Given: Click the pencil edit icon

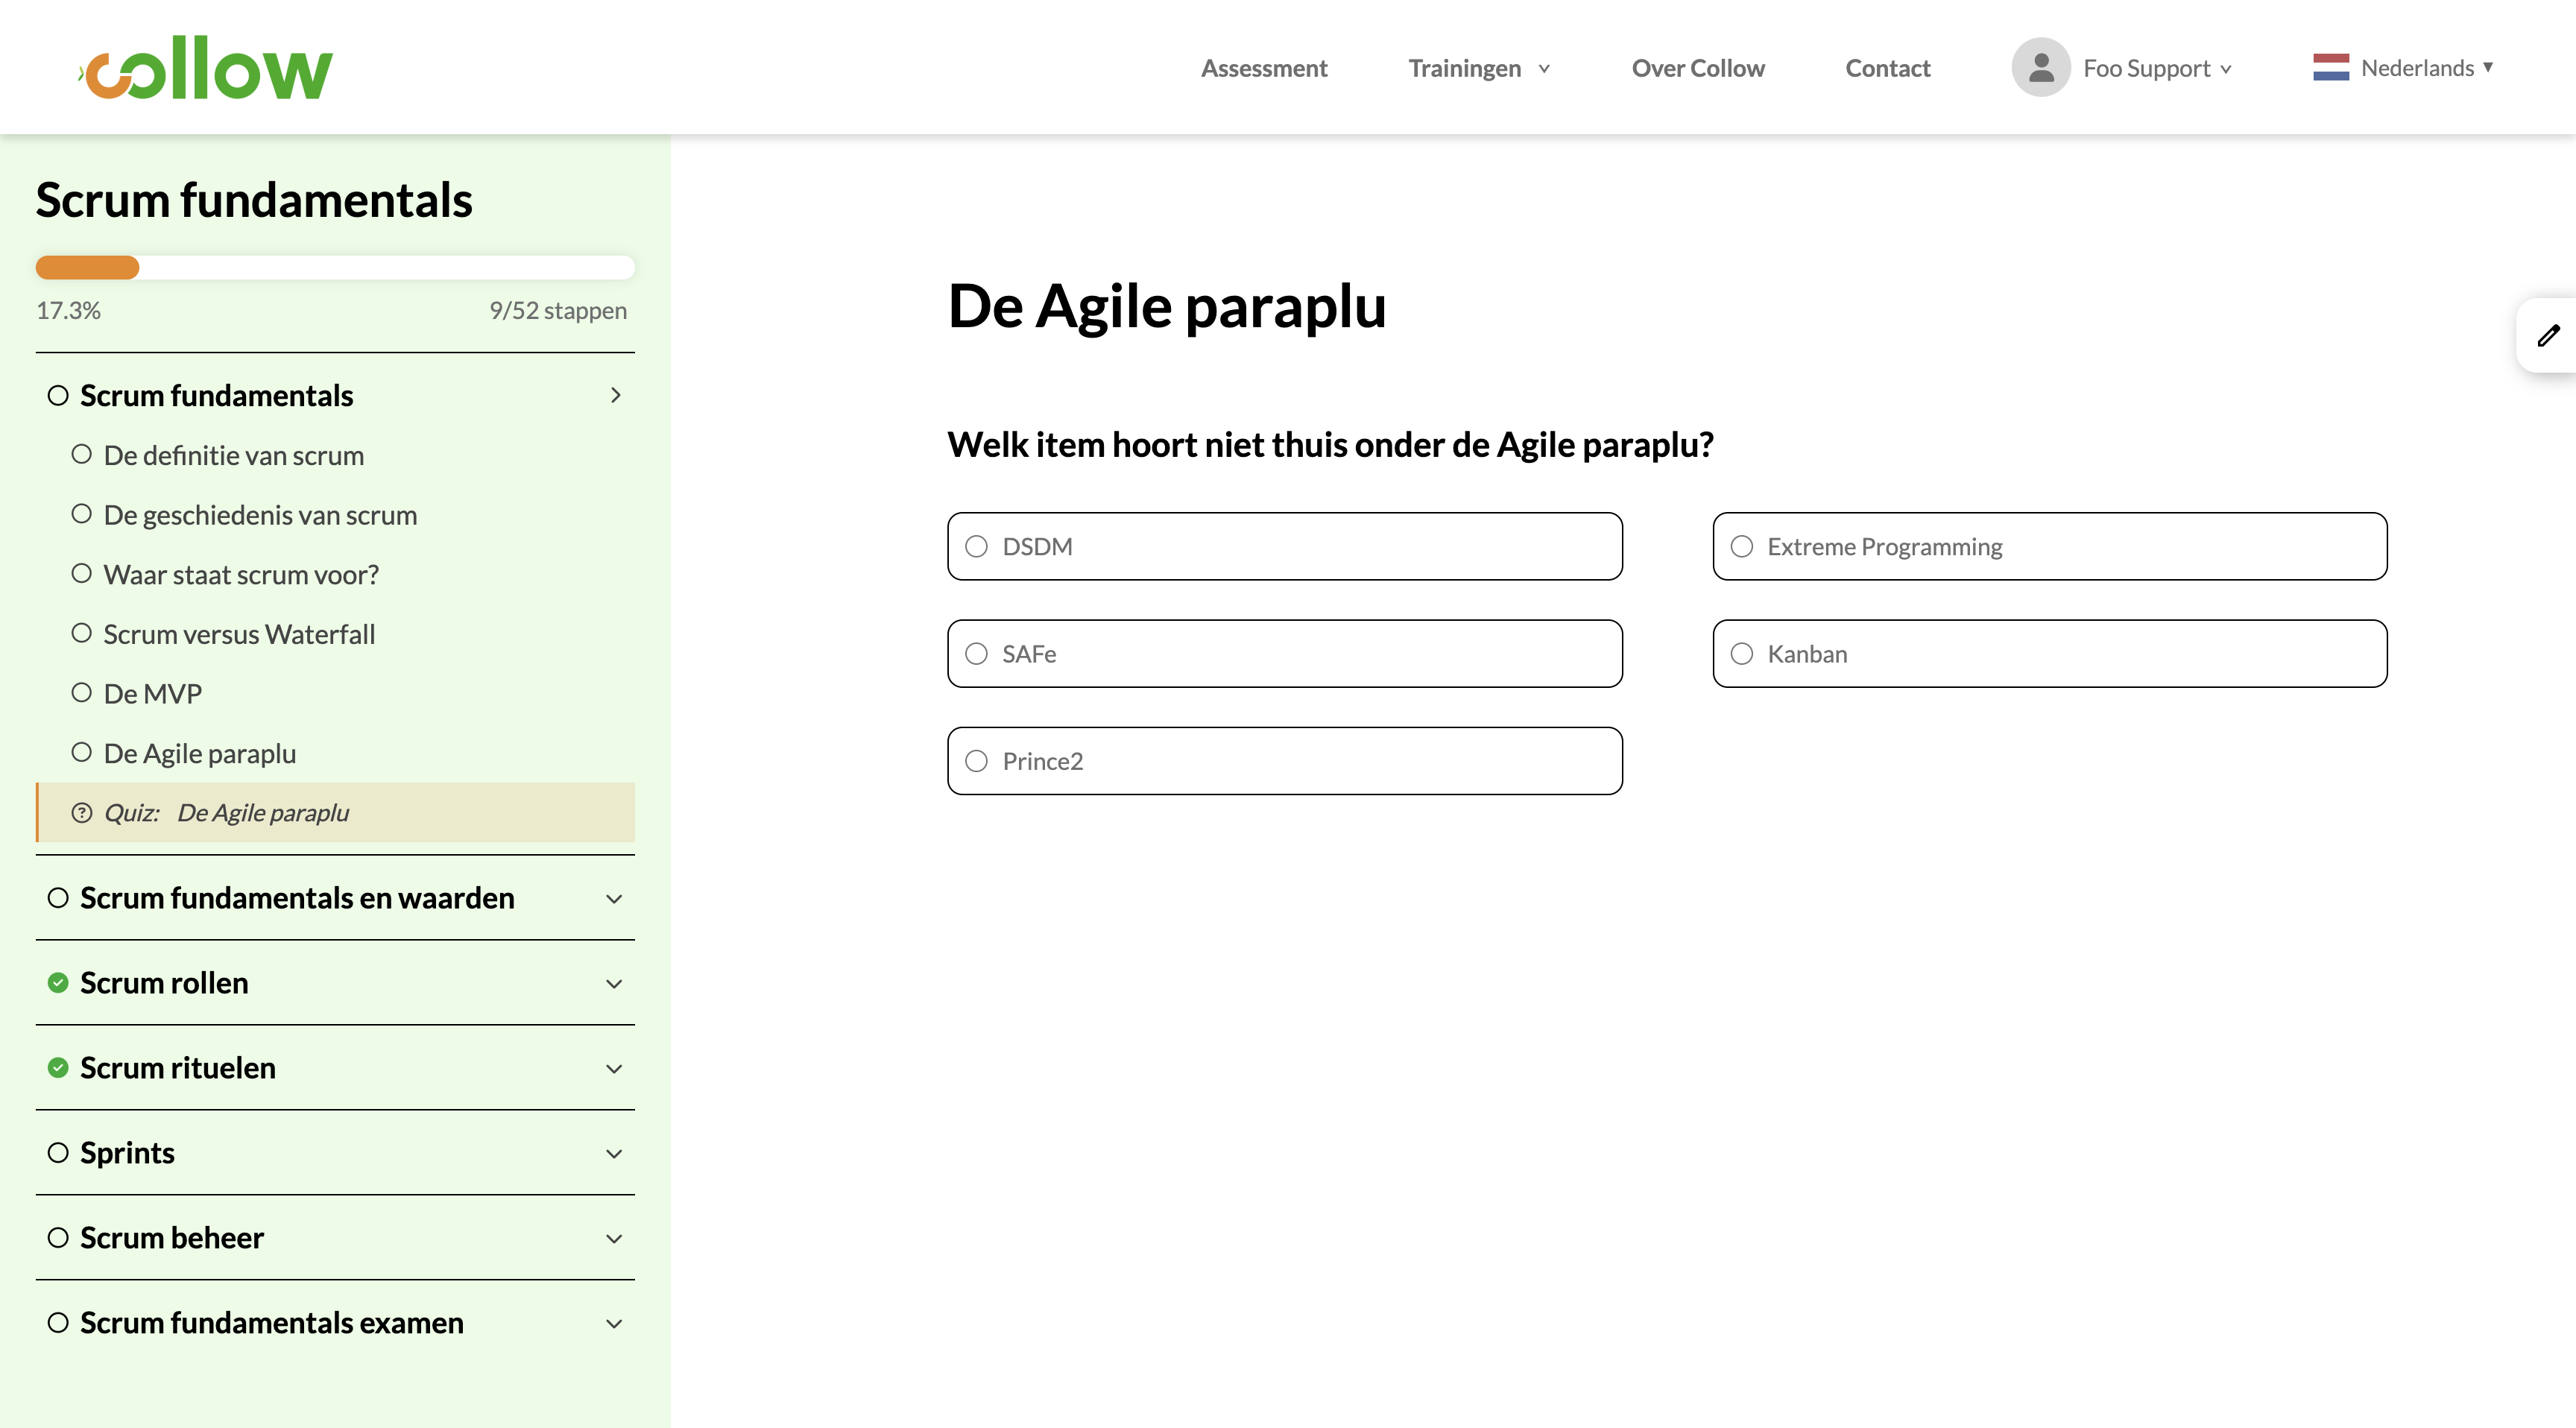Looking at the screenshot, I should tap(2548, 335).
